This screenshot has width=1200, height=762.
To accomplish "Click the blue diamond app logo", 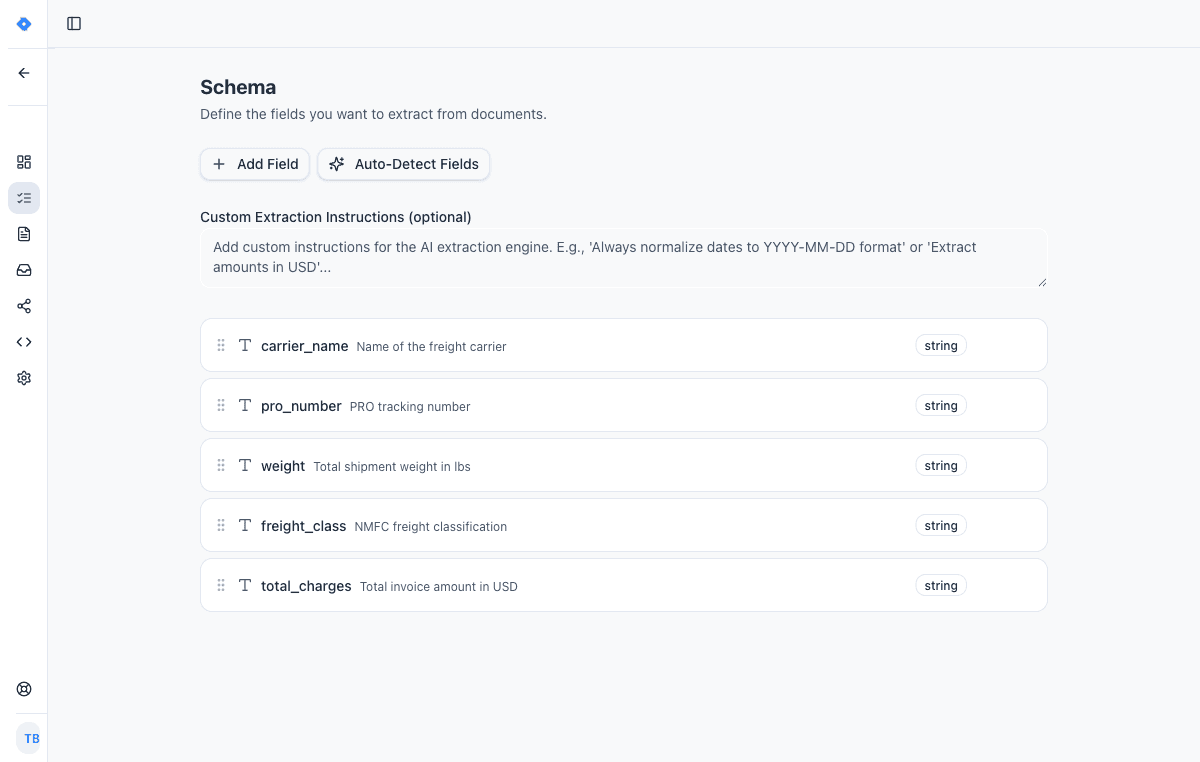I will pos(23,23).
